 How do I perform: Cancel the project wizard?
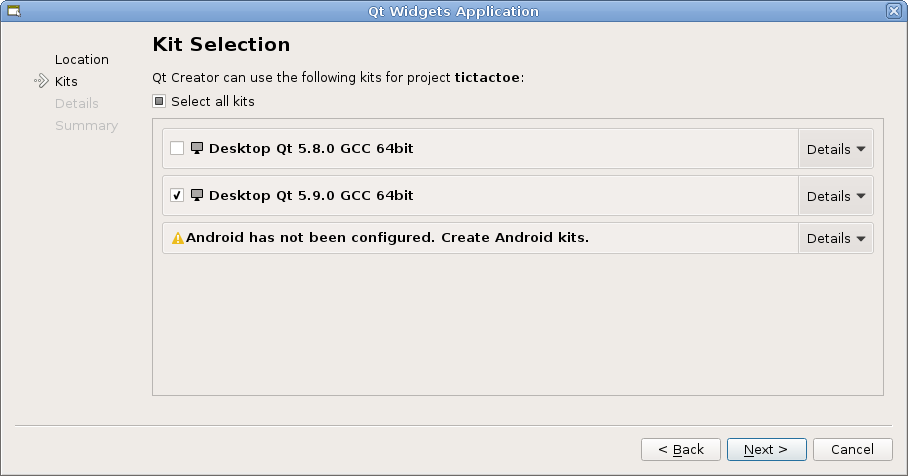pos(852,449)
